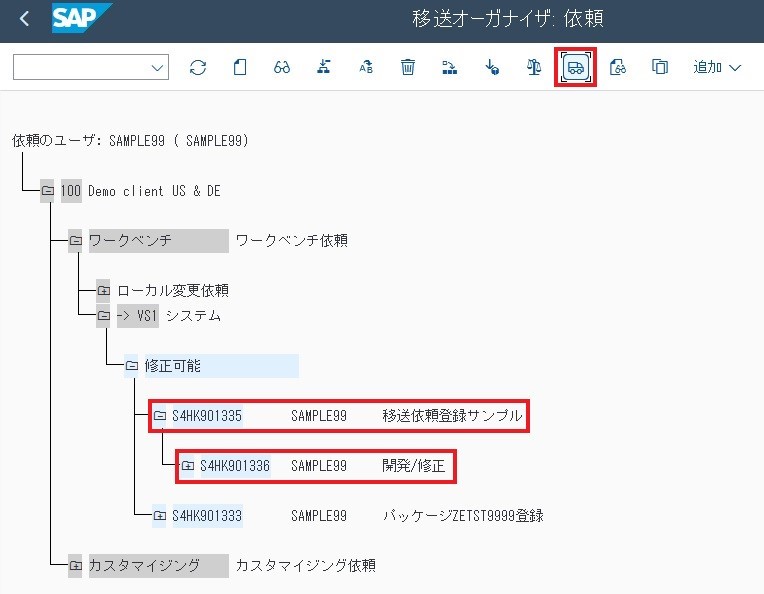Click the release truck icon
The width and height of the screenshot is (764, 594).
575,67
